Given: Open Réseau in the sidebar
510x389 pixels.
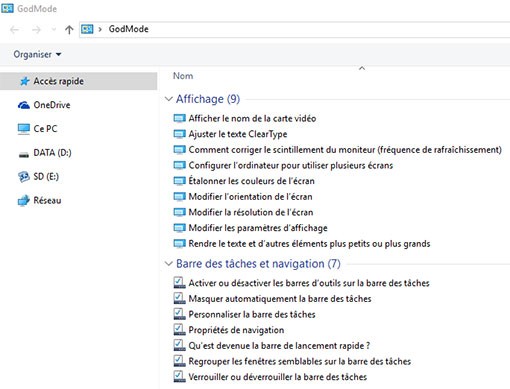Looking at the screenshot, I should click(47, 200).
